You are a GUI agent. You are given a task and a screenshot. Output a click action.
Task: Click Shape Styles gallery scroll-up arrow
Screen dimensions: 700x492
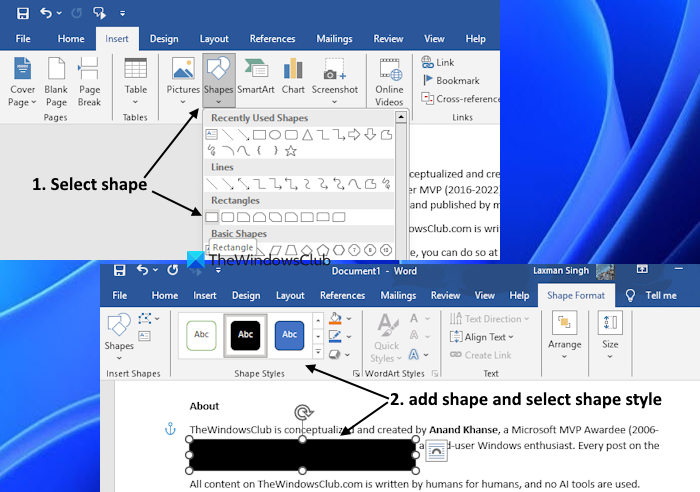[318, 320]
